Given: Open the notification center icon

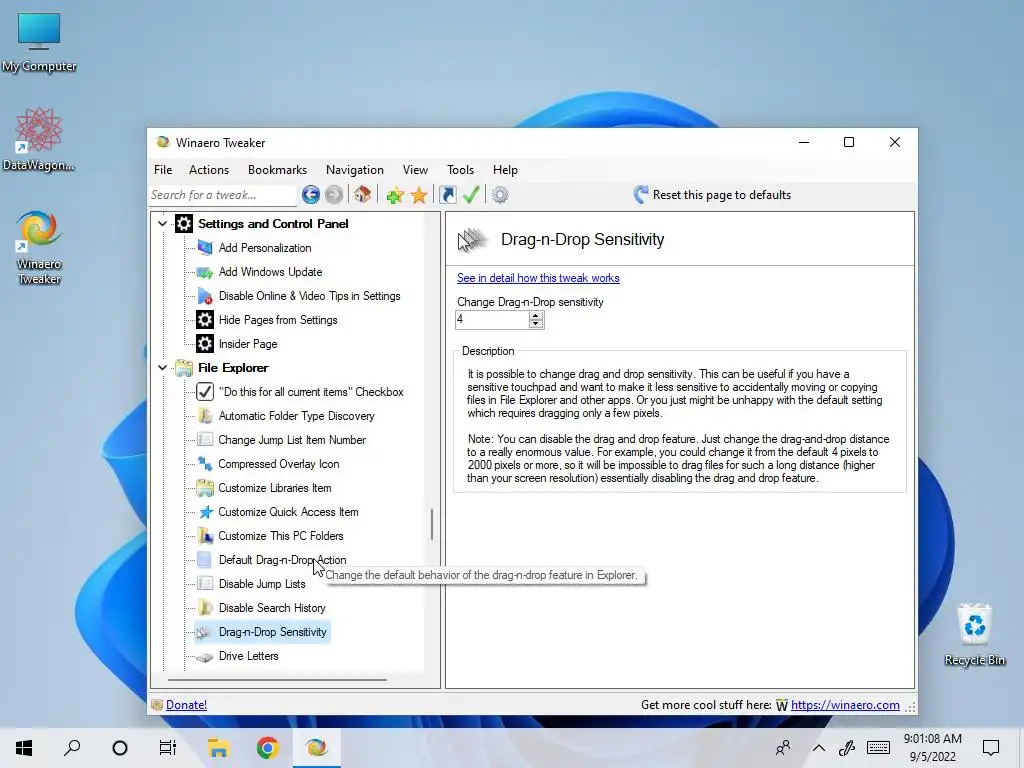Looking at the screenshot, I should click(x=991, y=748).
